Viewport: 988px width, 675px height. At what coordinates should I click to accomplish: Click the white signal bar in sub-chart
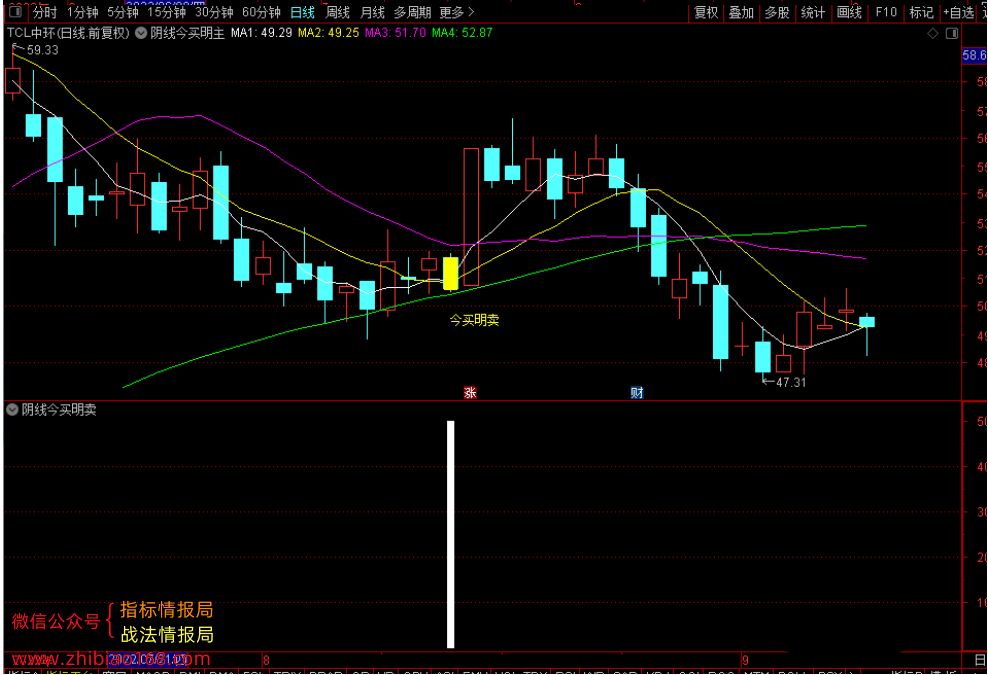coord(451,534)
